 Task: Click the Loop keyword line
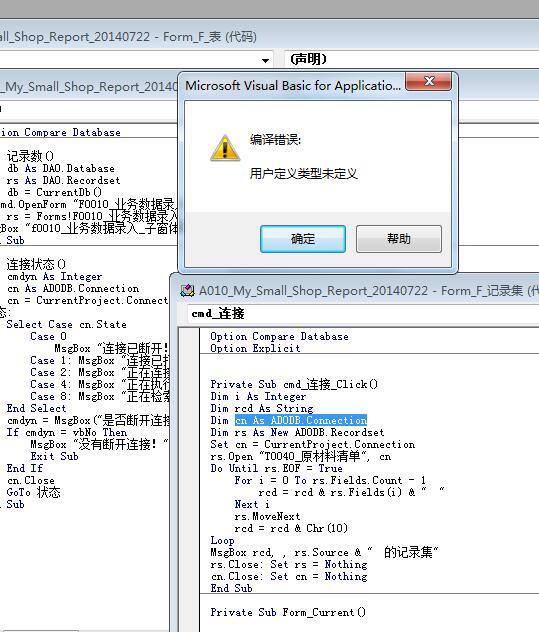[x=222, y=541]
